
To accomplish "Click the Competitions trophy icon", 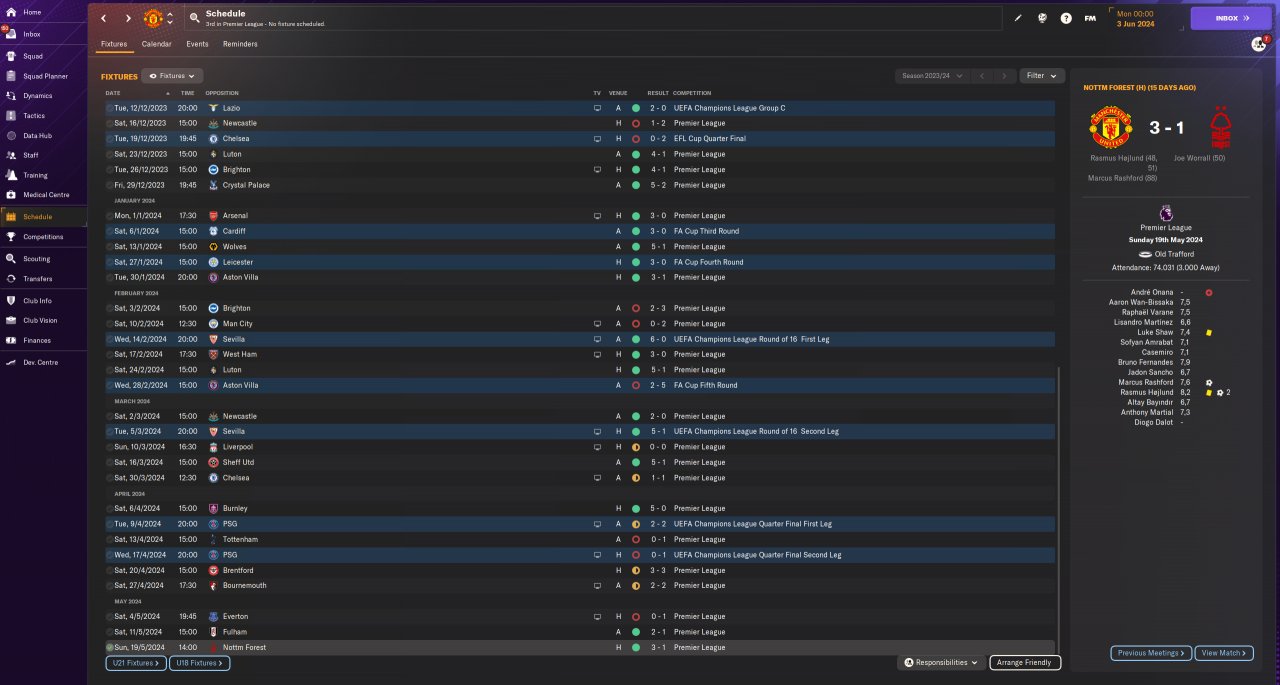I will 10,237.
